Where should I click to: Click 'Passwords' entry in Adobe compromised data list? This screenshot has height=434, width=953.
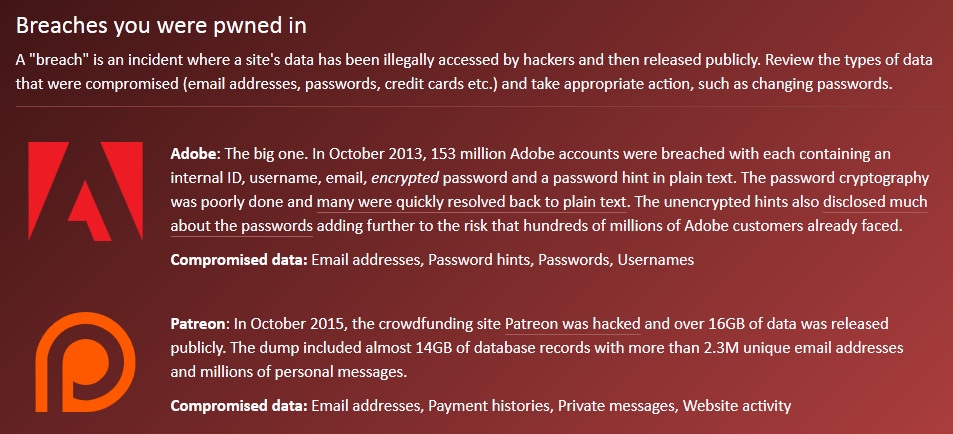point(574,260)
